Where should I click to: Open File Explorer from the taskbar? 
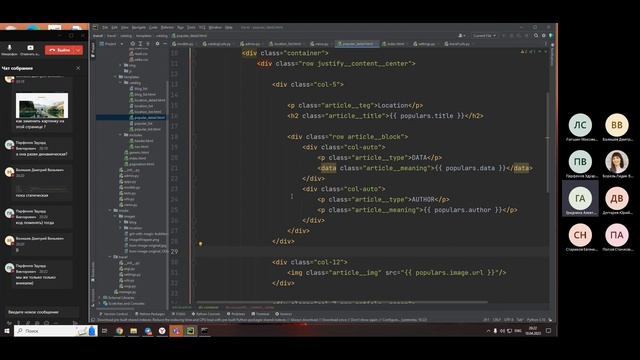pos(133,331)
